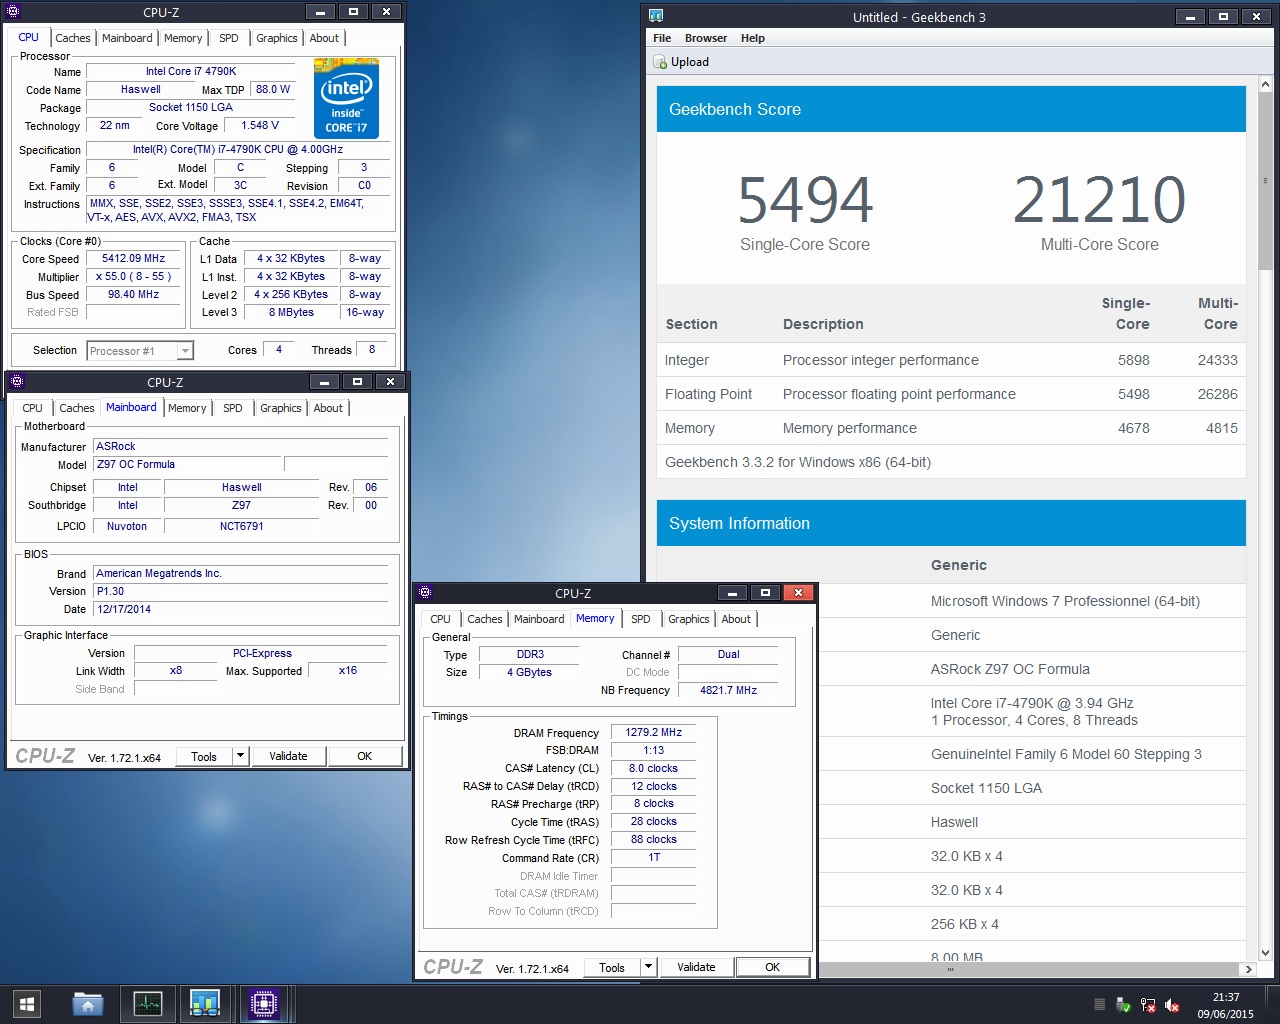
Task: Click the Geekbench vertical scrollbar thumb
Action: pyautogui.click(x=1265, y=180)
